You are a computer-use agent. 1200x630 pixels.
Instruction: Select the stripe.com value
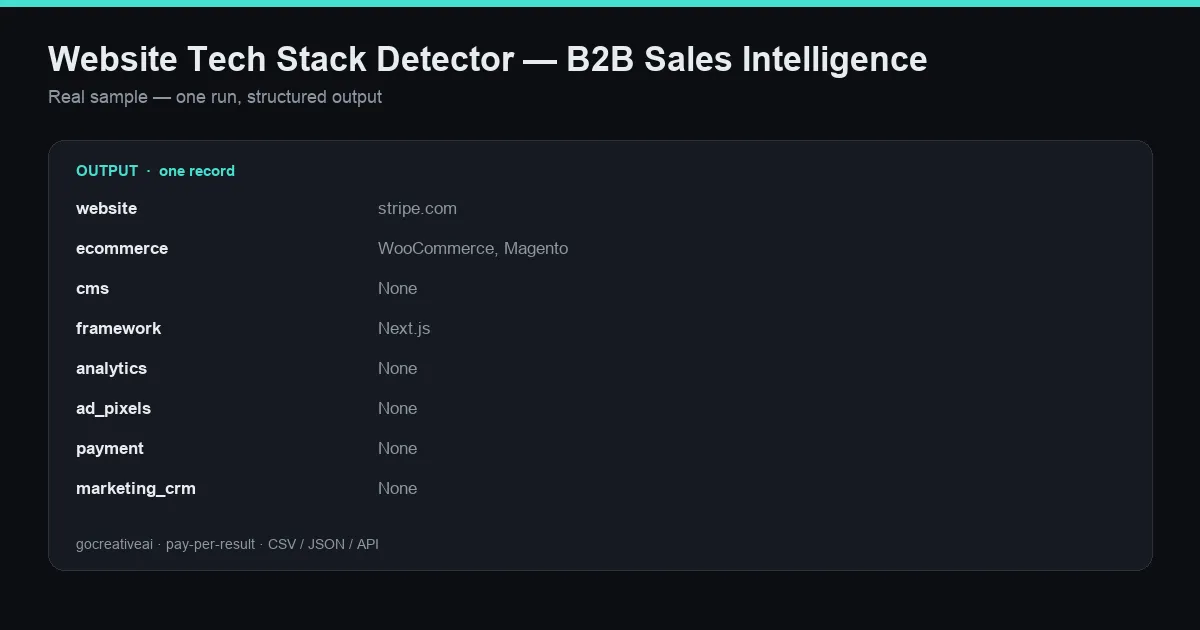pos(417,208)
